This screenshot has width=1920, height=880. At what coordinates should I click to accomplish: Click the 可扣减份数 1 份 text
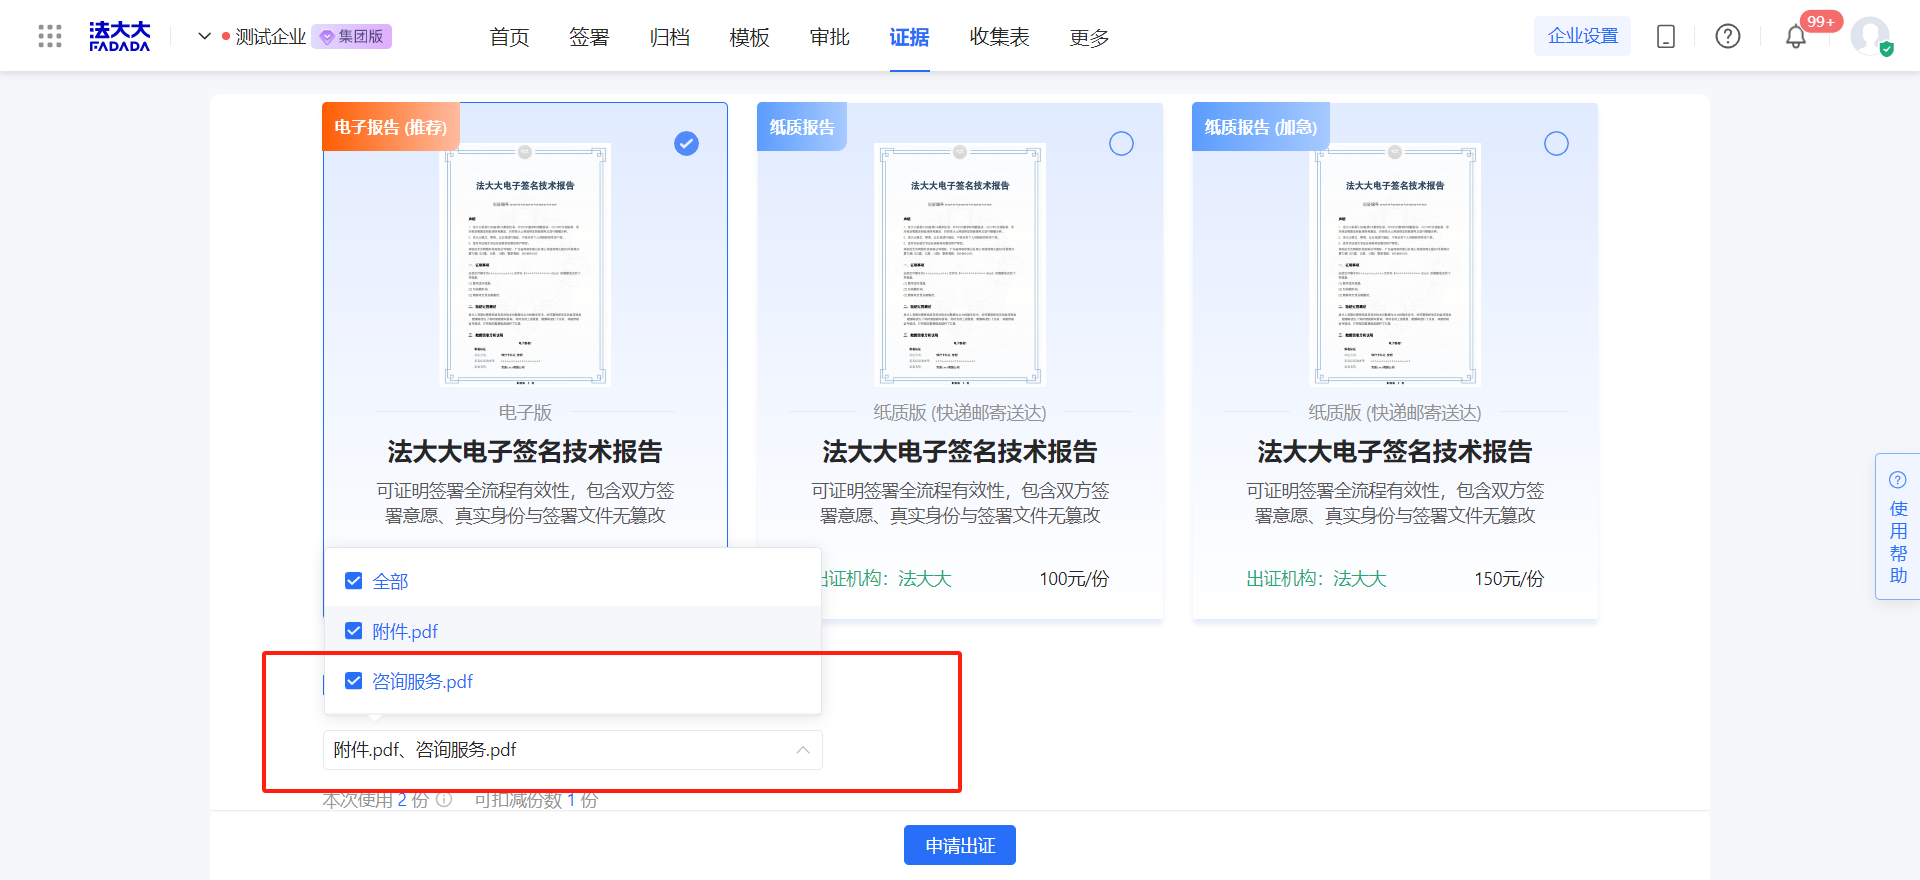tap(536, 800)
